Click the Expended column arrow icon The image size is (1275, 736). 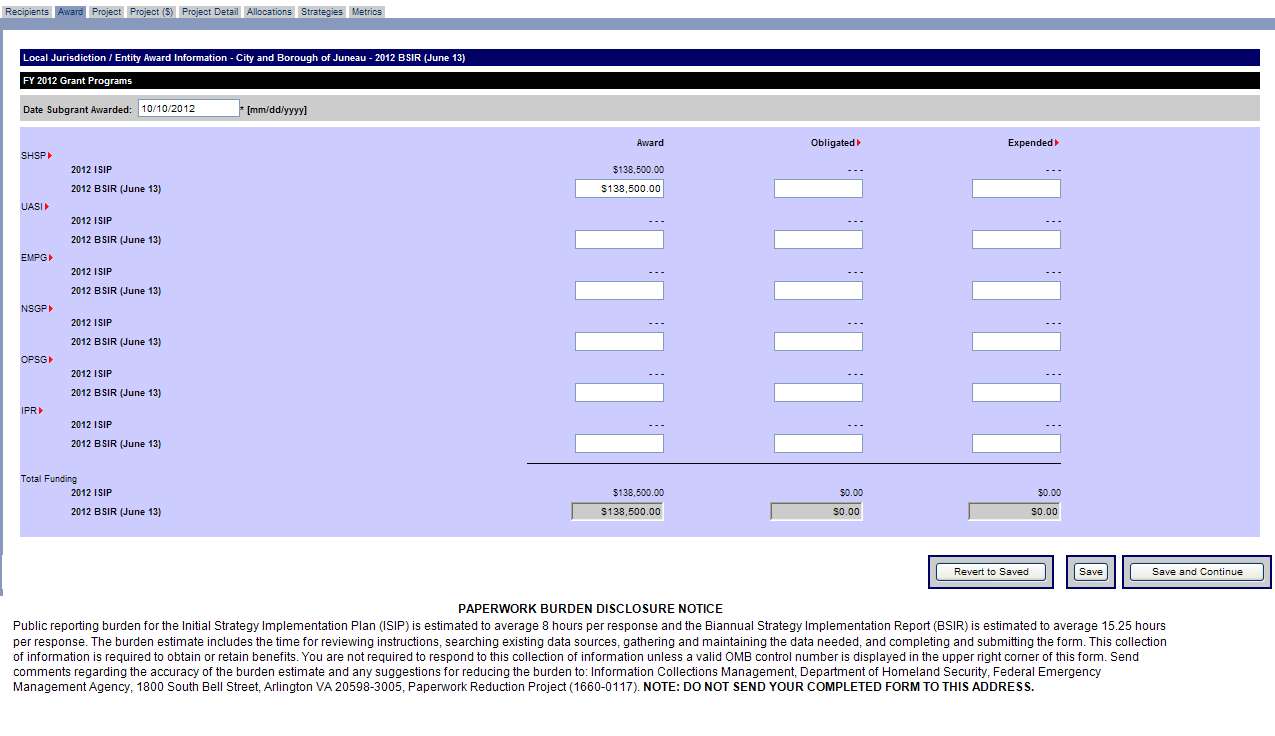click(x=1057, y=143)
